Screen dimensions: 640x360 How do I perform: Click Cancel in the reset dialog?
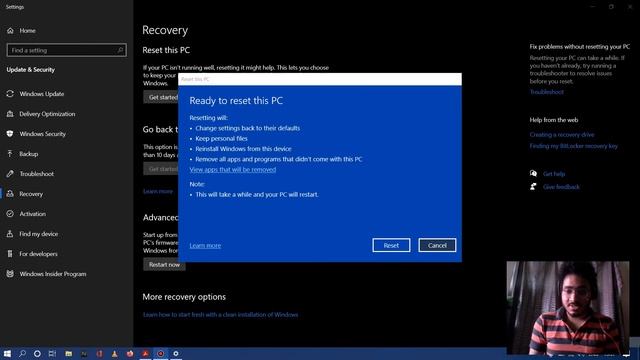pyautogui.click(x=437, y=245)
